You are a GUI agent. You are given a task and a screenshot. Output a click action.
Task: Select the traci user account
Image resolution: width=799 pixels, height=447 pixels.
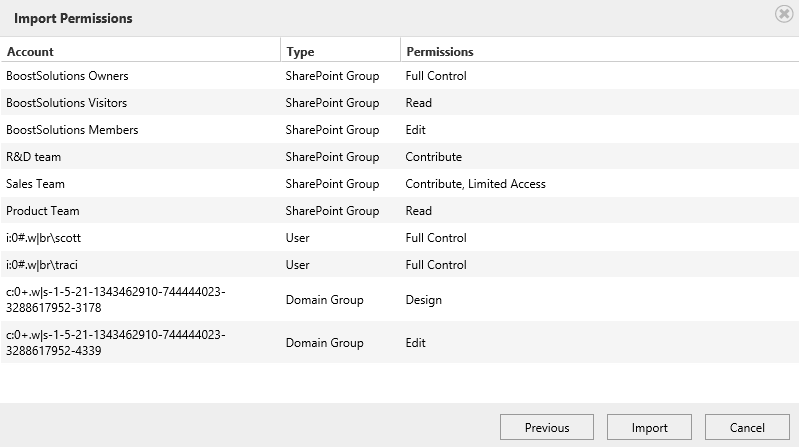click(42, 265)
